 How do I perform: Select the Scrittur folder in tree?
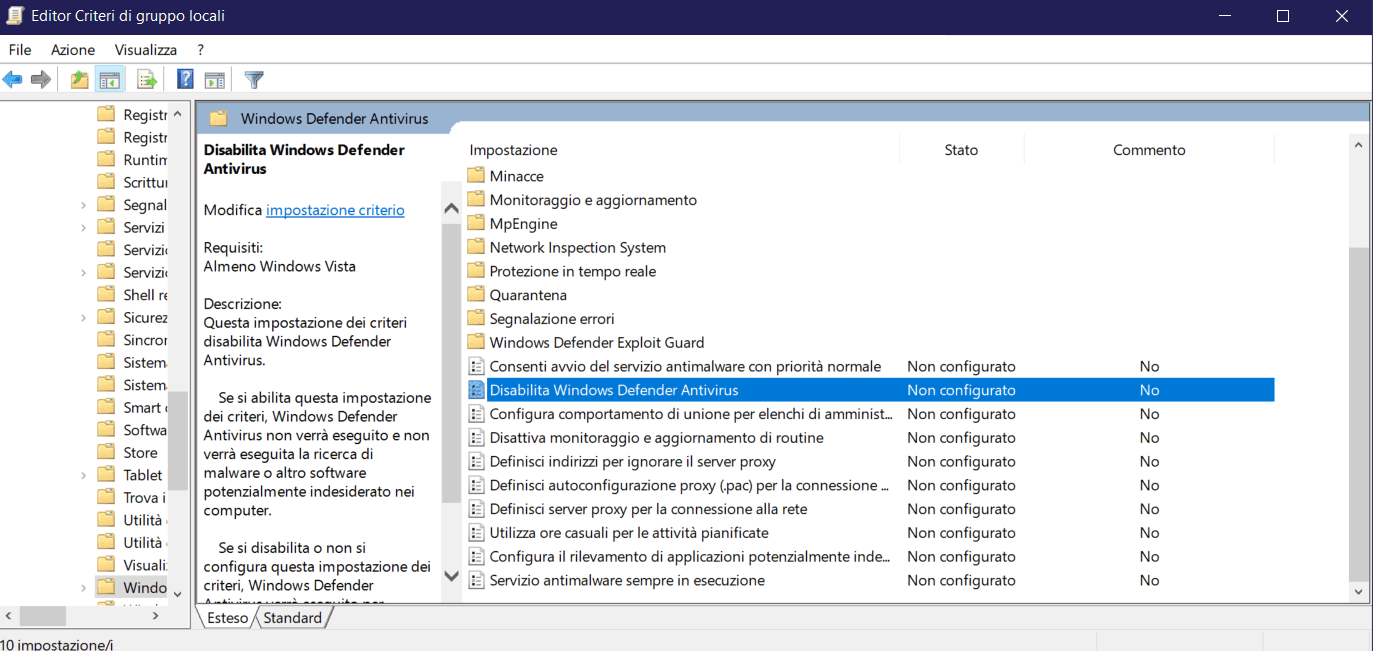coord(145,182)
